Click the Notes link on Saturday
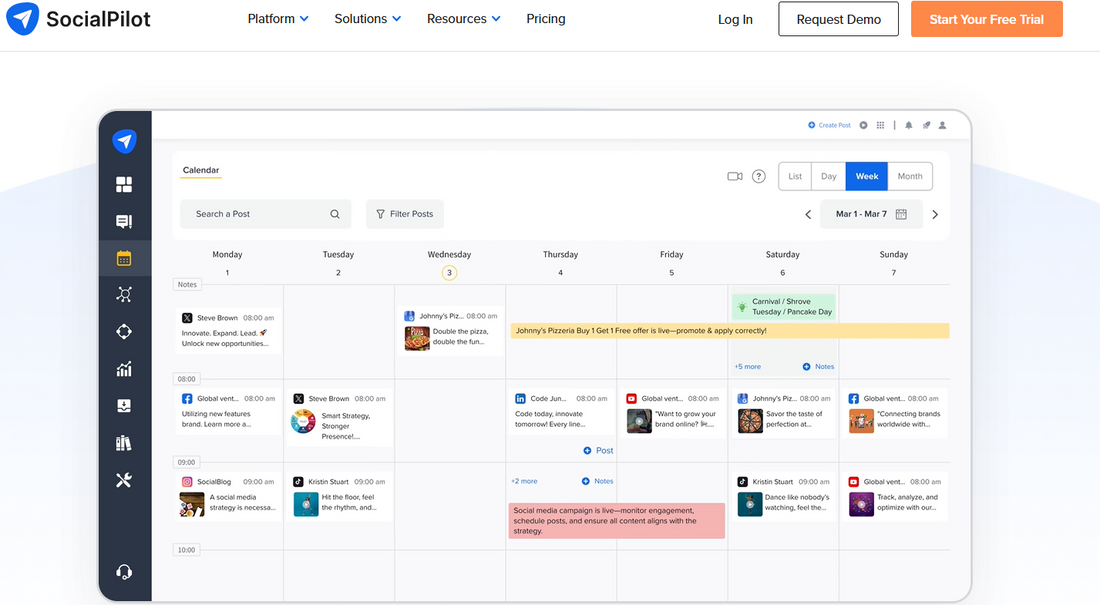The height and width of the screenshot is (605, 1100). (819, 366)
